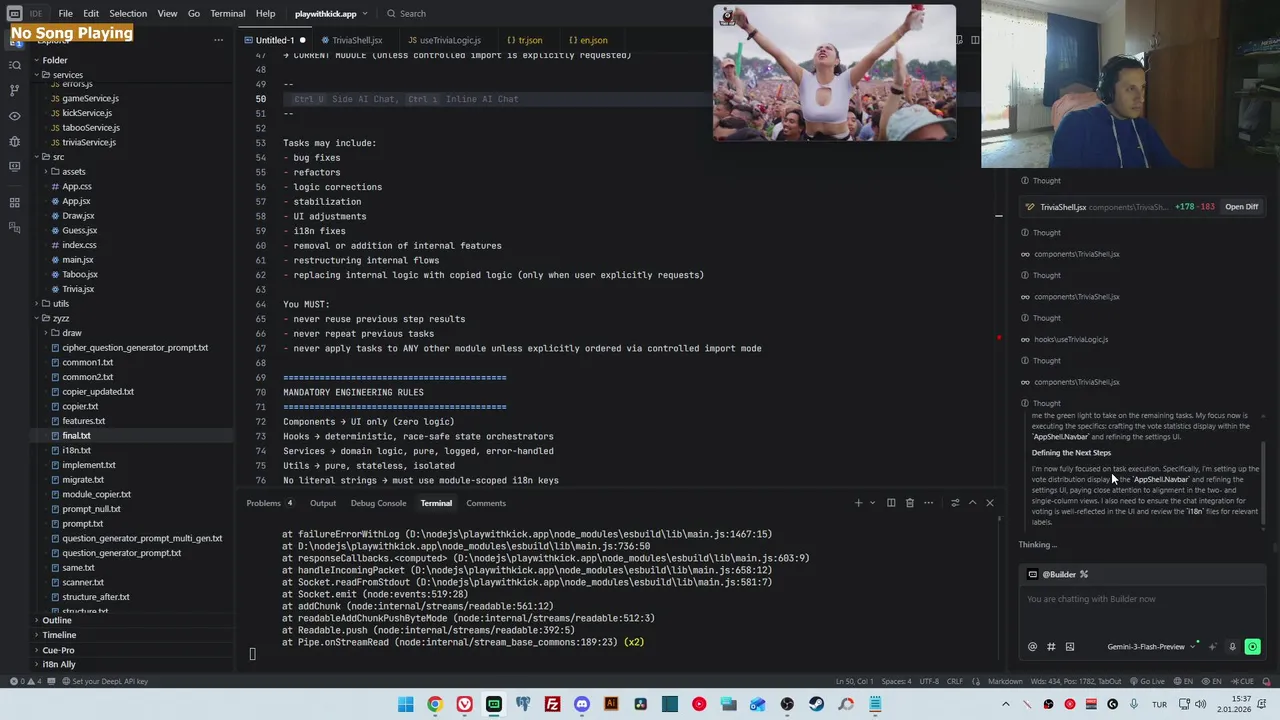Click the Windows Start button
This screenshot has width=1280, height=720.
[x=405, y=704]
